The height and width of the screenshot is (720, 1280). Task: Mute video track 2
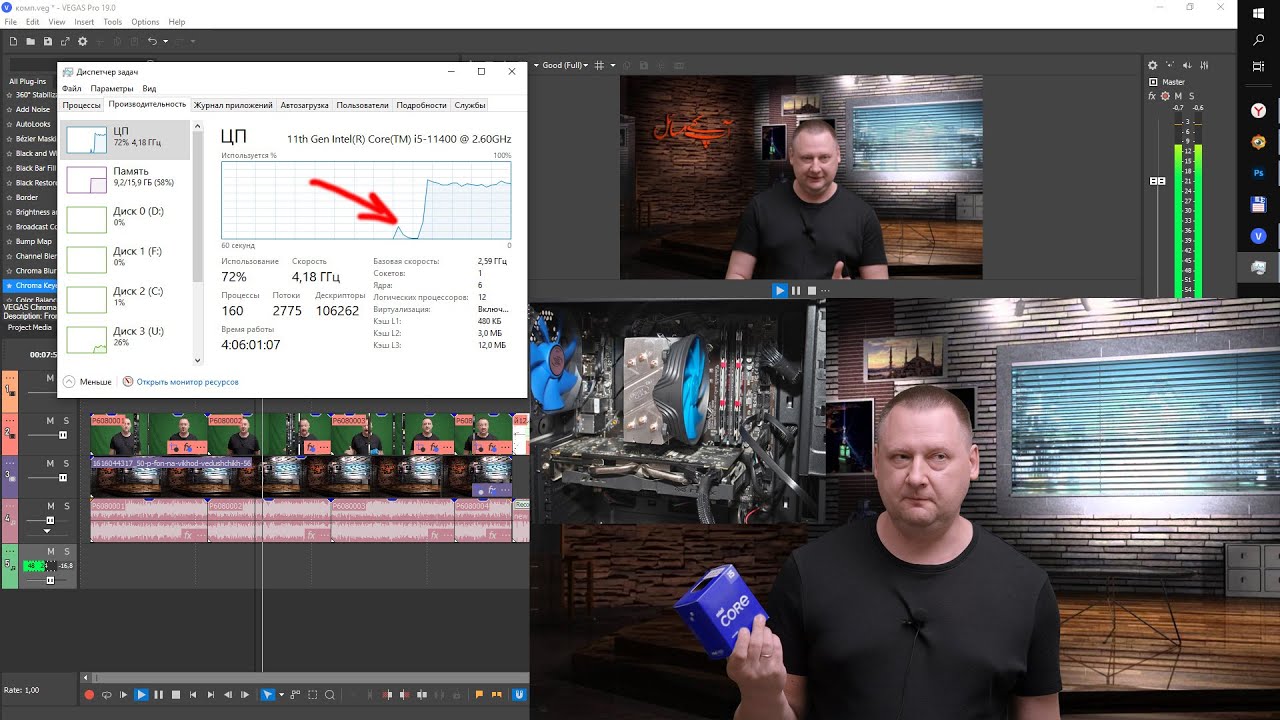point(50,421)
